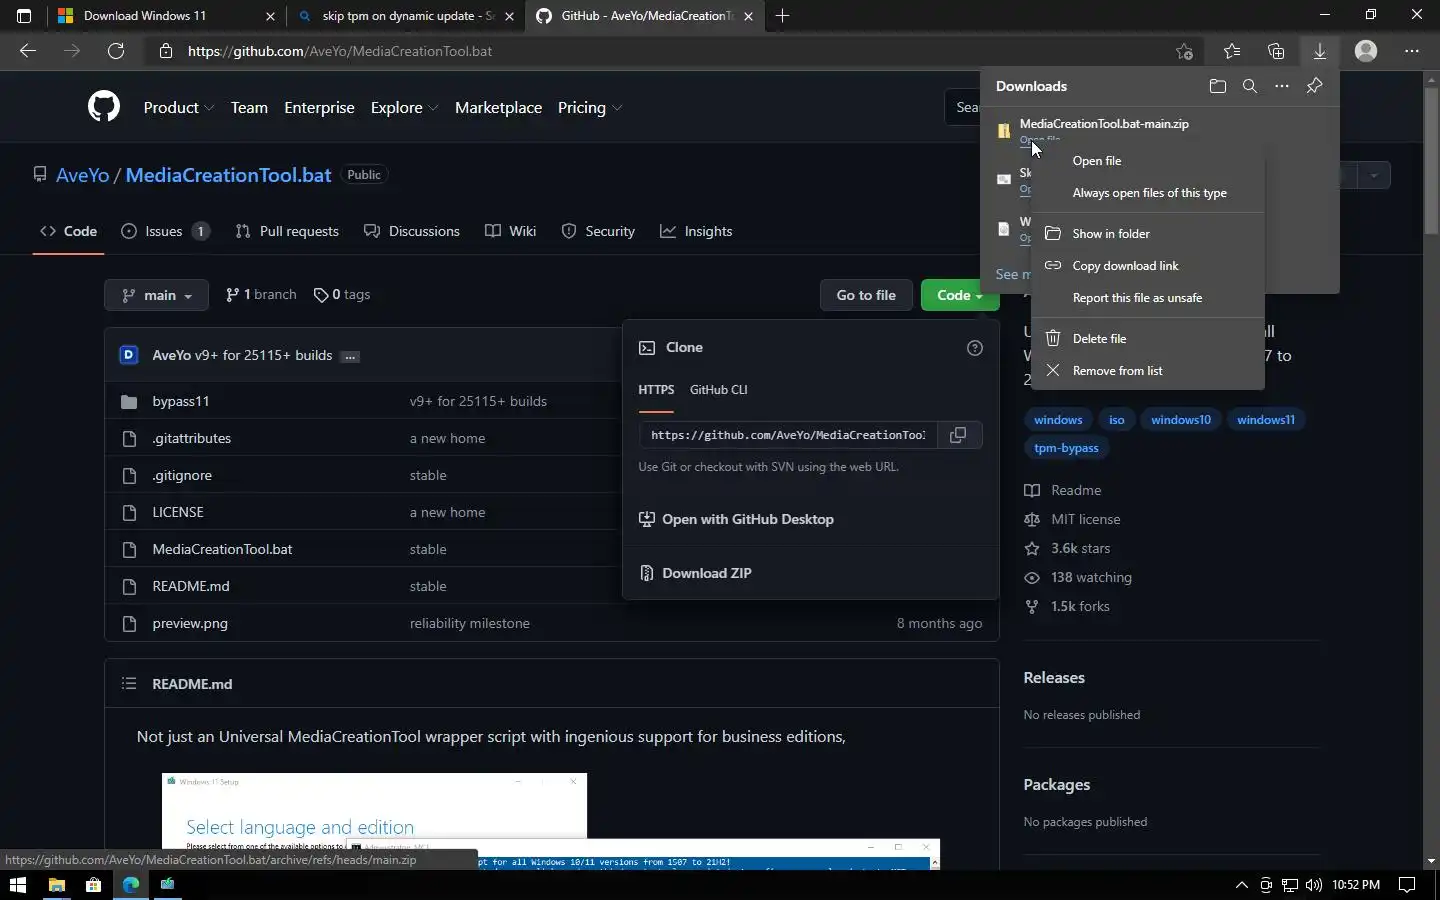Open the Security tab

[x=598, y=231]
